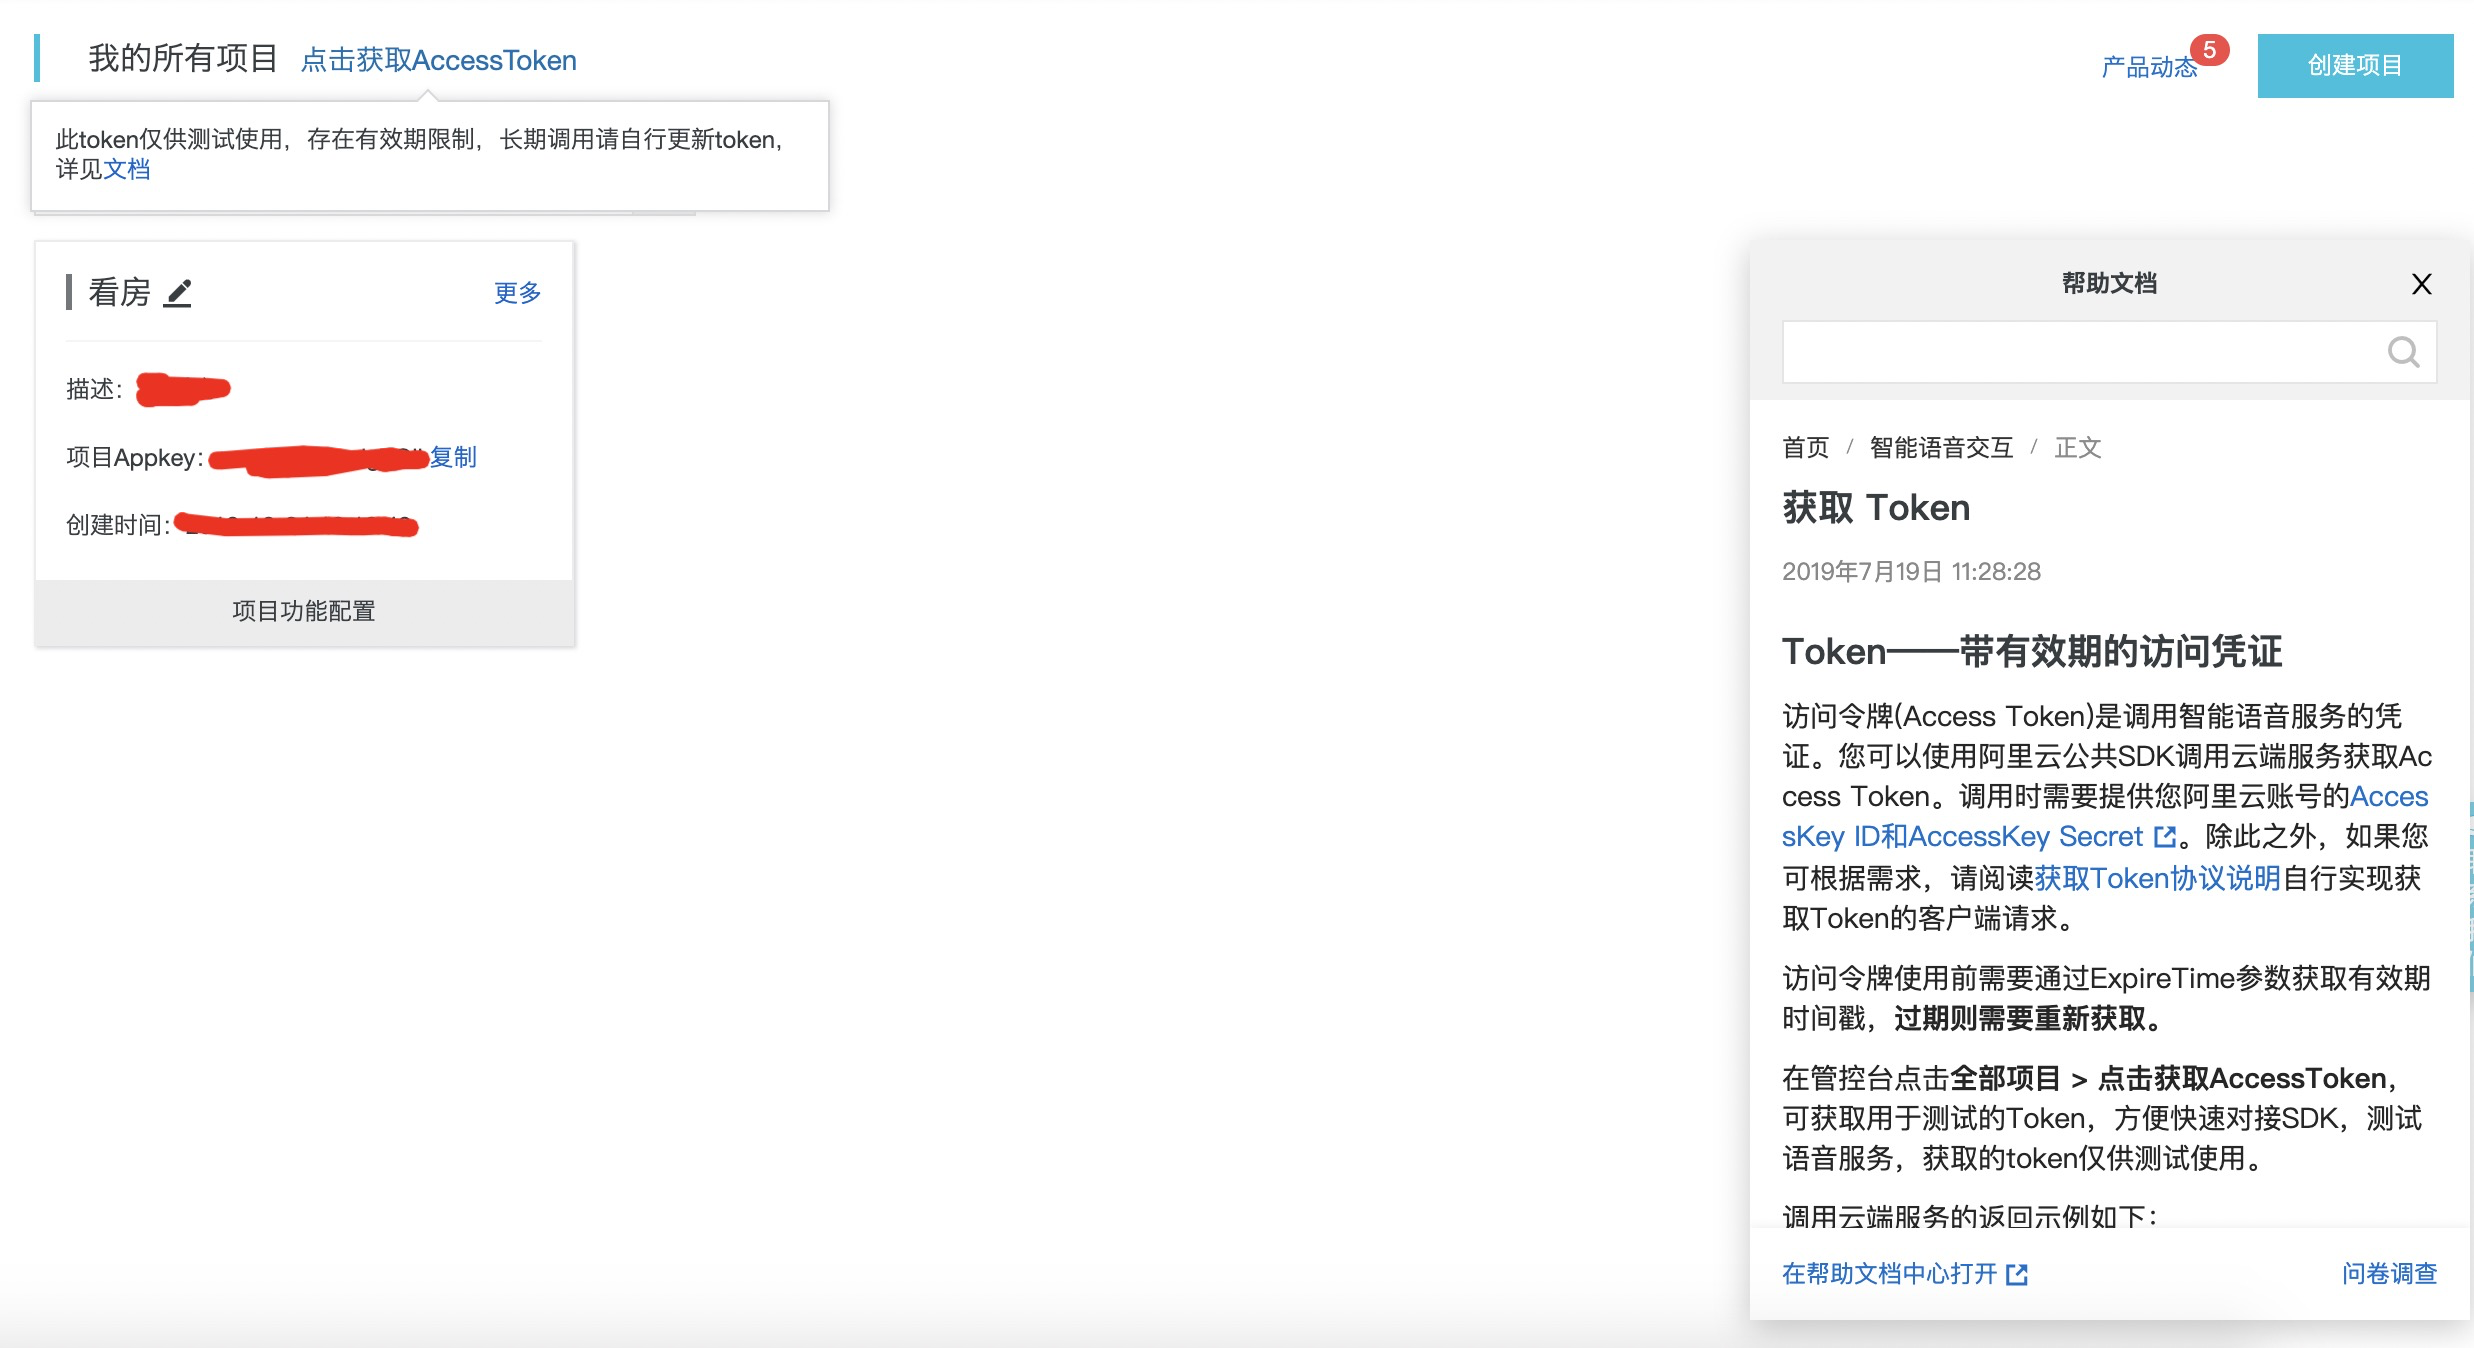
Task: Click 点击获取AccessToken link
Action: point(438,60)
